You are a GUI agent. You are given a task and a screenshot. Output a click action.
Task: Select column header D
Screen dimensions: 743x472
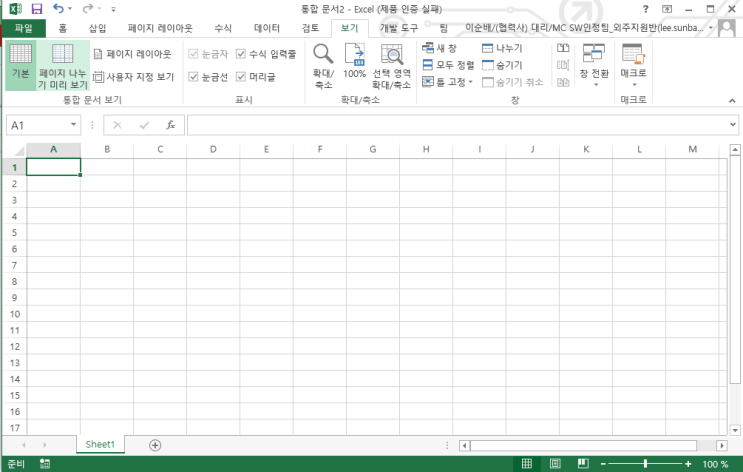[x=213, y=149]
